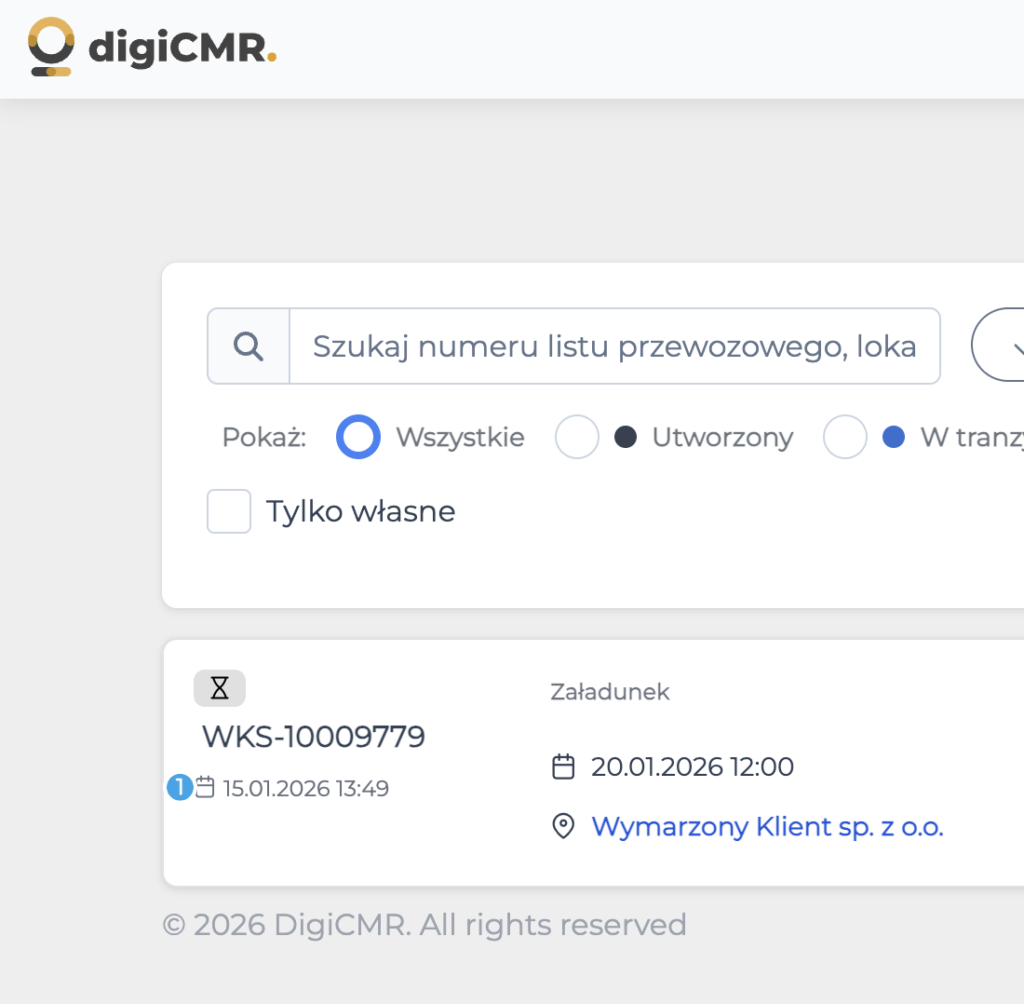Image resolution: width=1024 pixels, height=1004 pixels.
Task: Click the digiCMR logo icon
Action: (x=51, y=46)
